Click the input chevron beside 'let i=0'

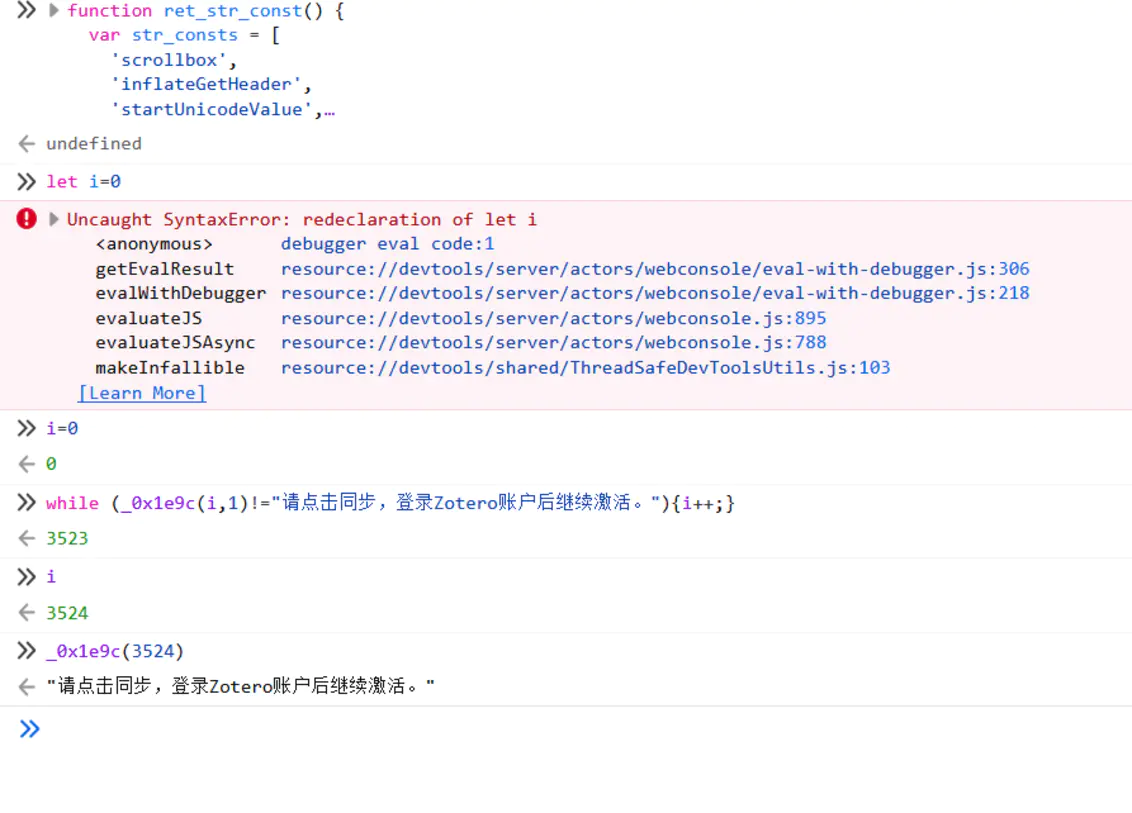click(26, 181)
